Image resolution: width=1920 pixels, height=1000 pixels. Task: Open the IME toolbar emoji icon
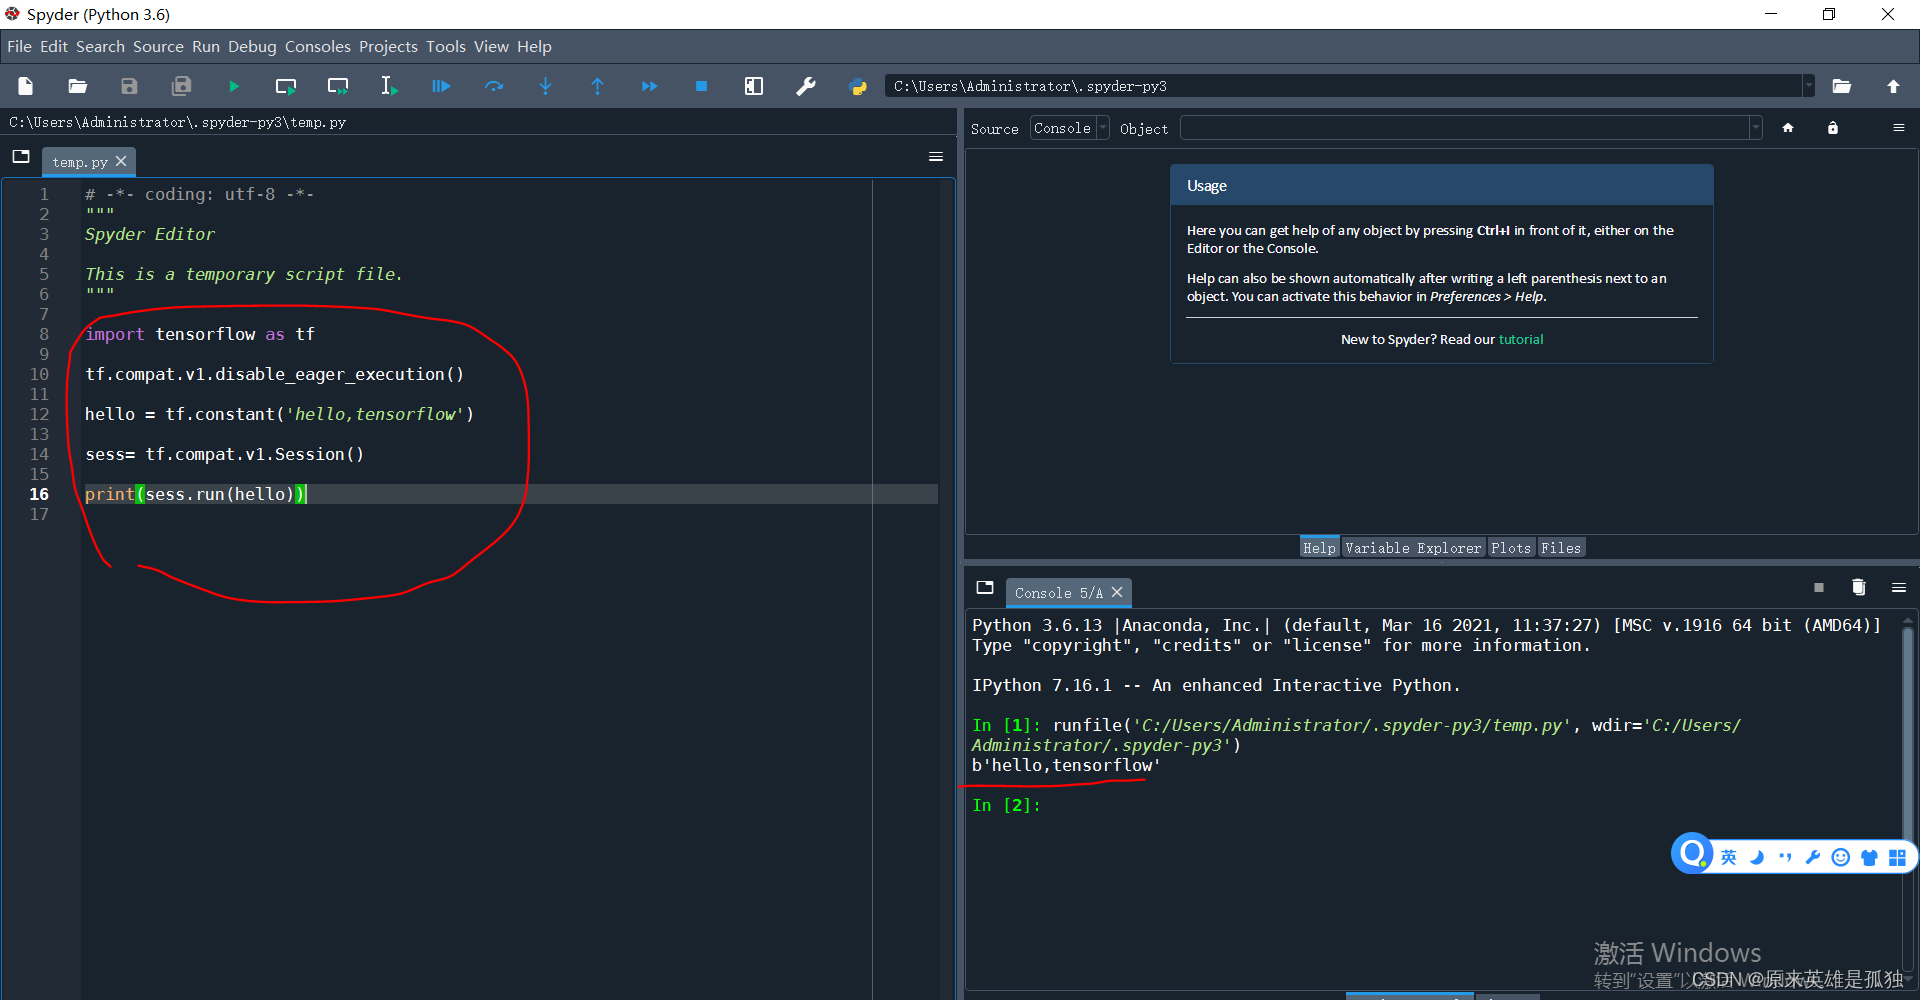point(1840,857)
